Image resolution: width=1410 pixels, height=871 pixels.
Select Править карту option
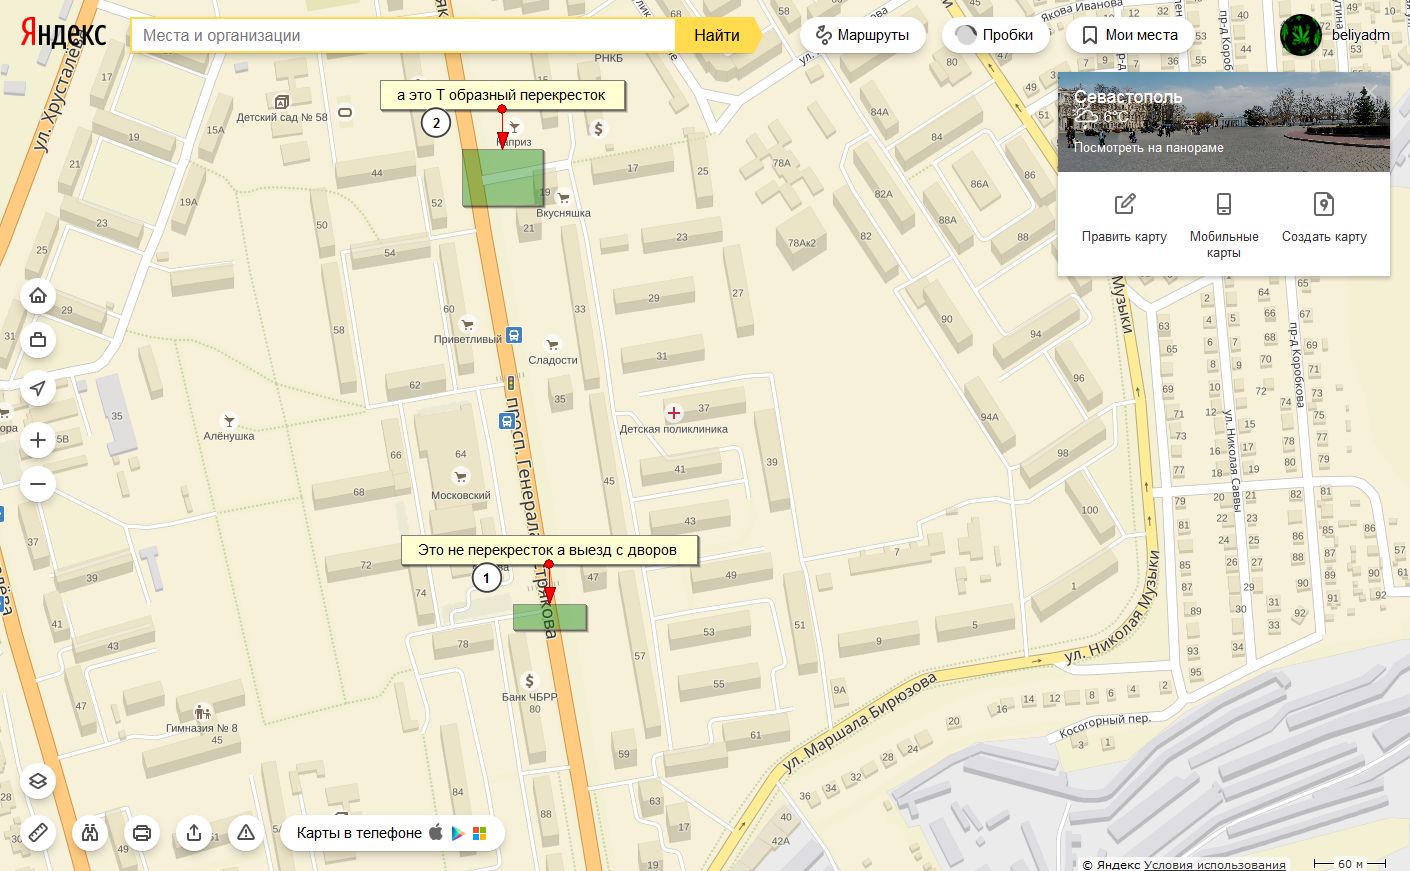click(x=1124, y=219)
